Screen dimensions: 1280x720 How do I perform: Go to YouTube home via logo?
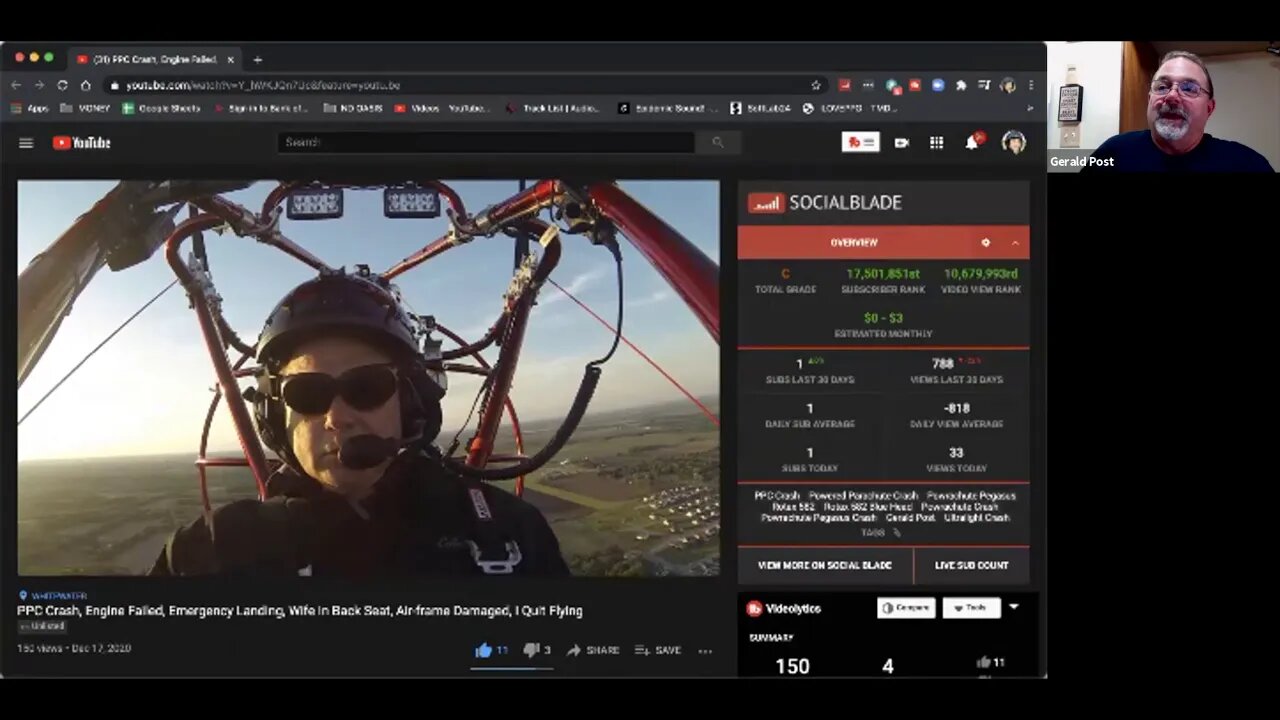(82, 143)
